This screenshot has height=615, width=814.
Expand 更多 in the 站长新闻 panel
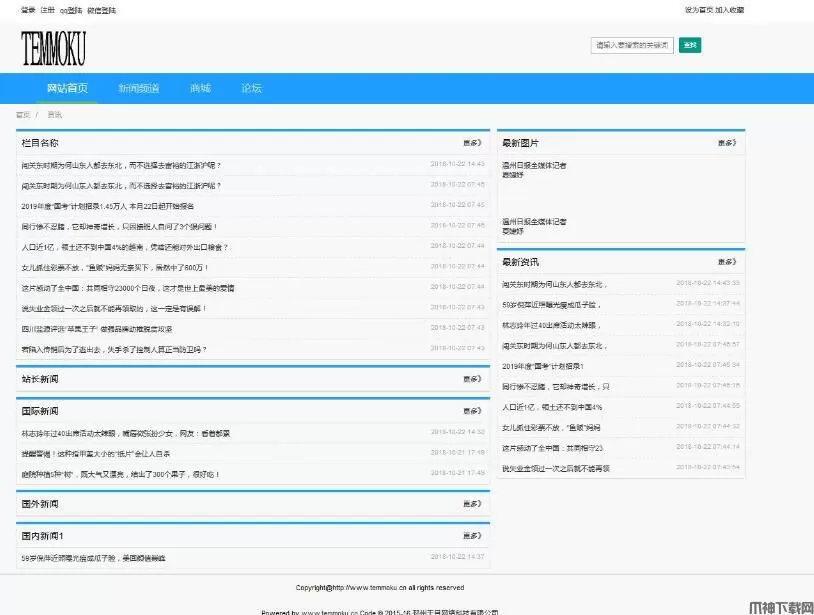click(x=472, y=379)
